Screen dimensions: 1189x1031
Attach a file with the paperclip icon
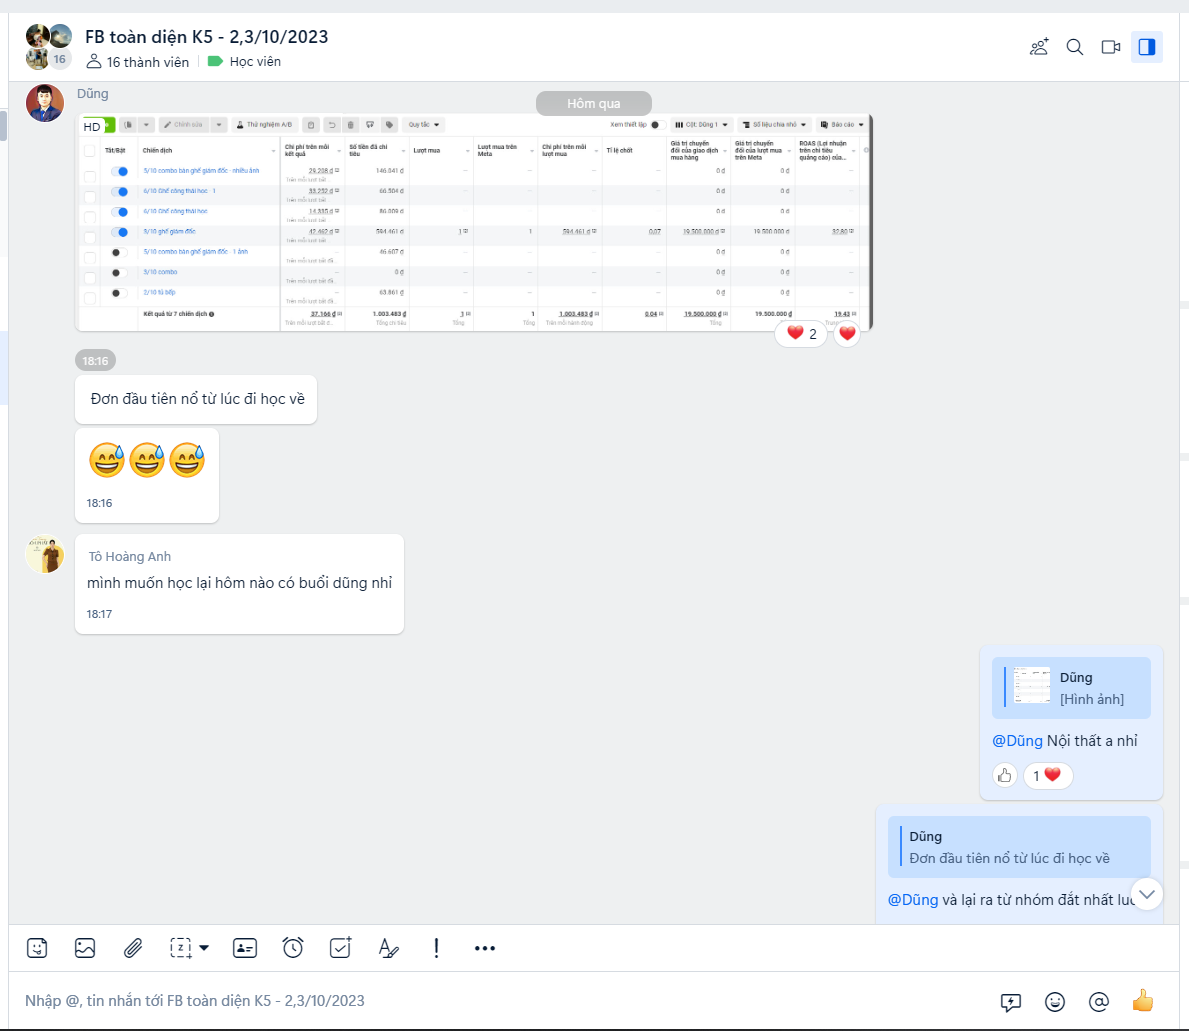(x=133, y=947)
